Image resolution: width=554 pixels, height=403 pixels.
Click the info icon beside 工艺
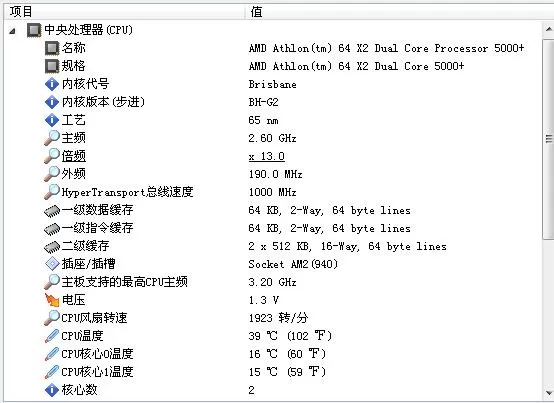click(x=52, y=120)
